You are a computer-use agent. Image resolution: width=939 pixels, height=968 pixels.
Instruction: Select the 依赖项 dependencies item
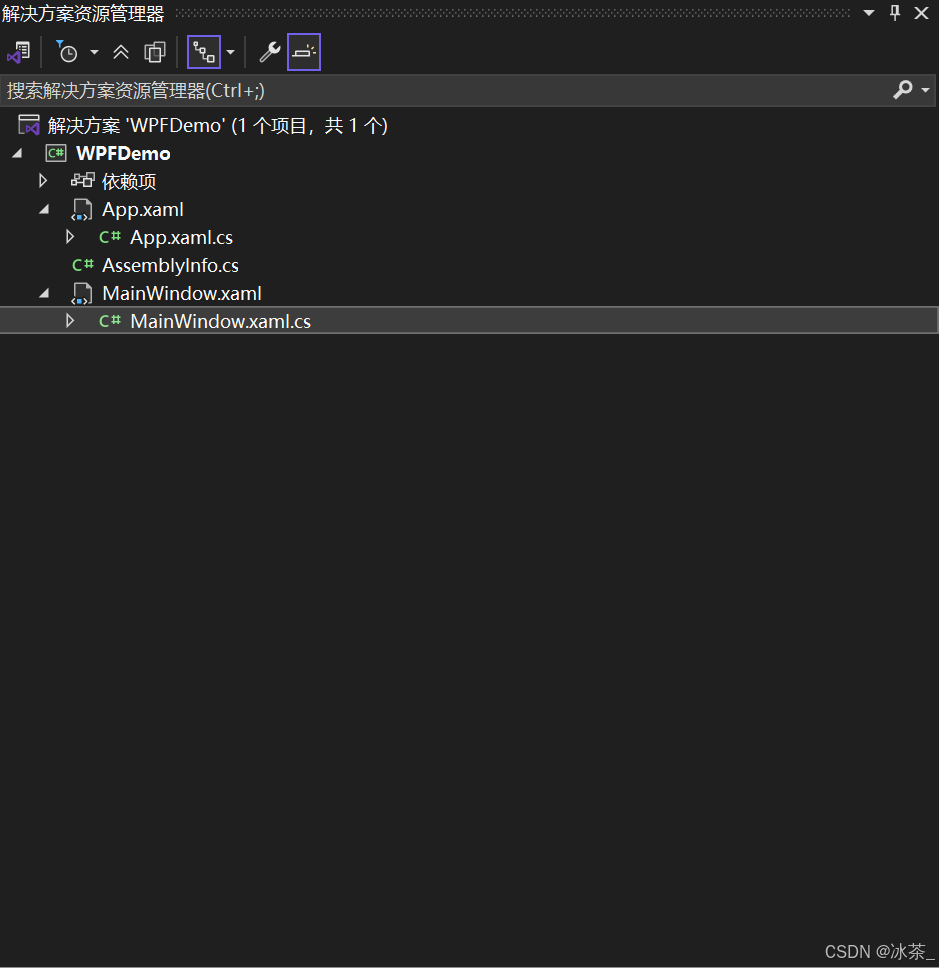129,182
